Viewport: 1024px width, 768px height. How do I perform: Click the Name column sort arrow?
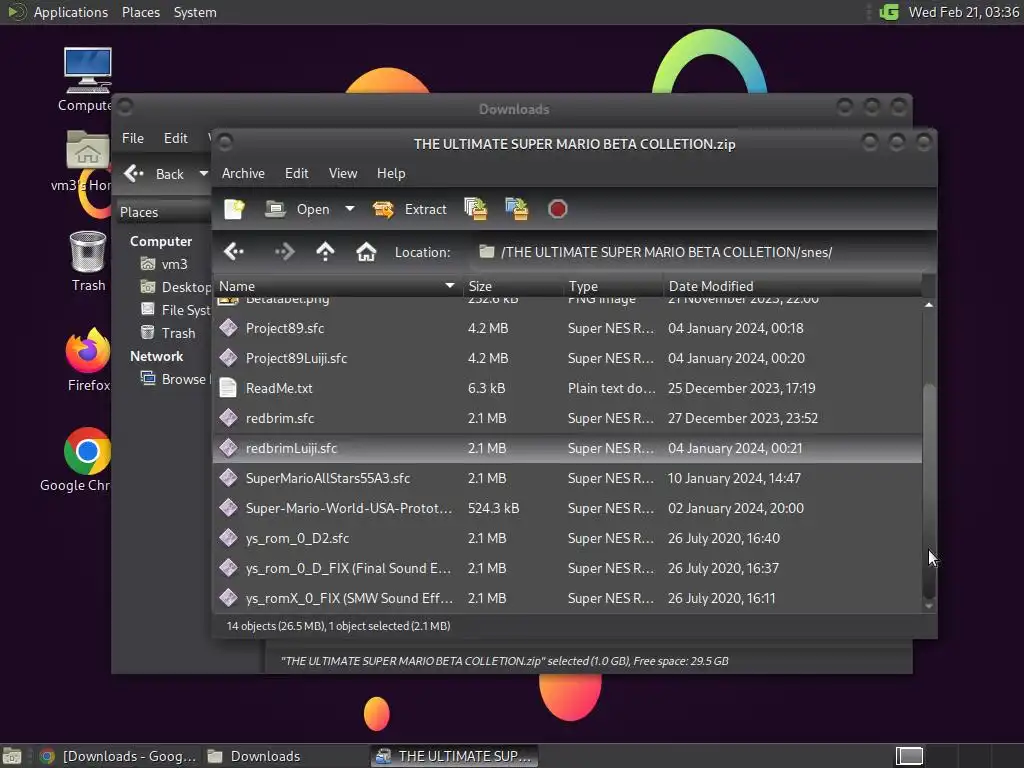pos(449,286)
